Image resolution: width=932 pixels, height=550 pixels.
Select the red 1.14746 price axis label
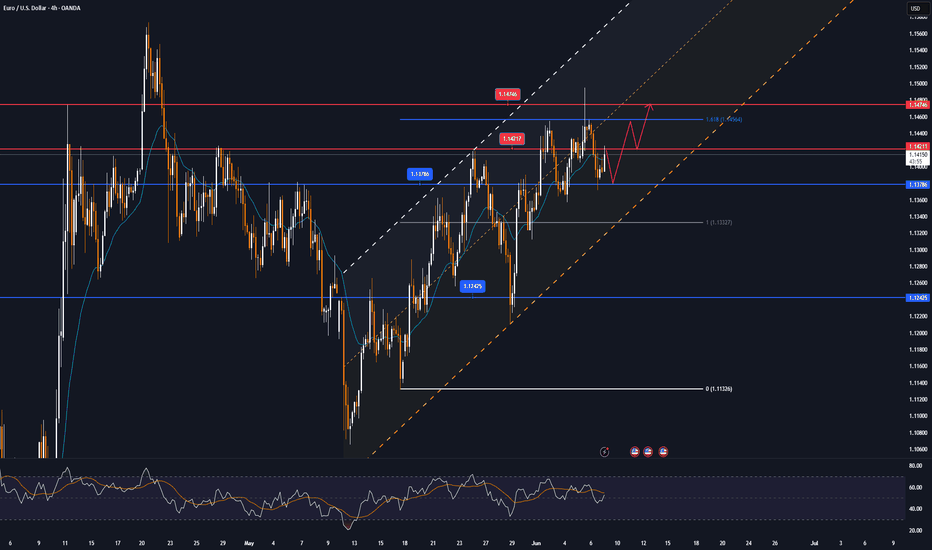coord(918,105)
